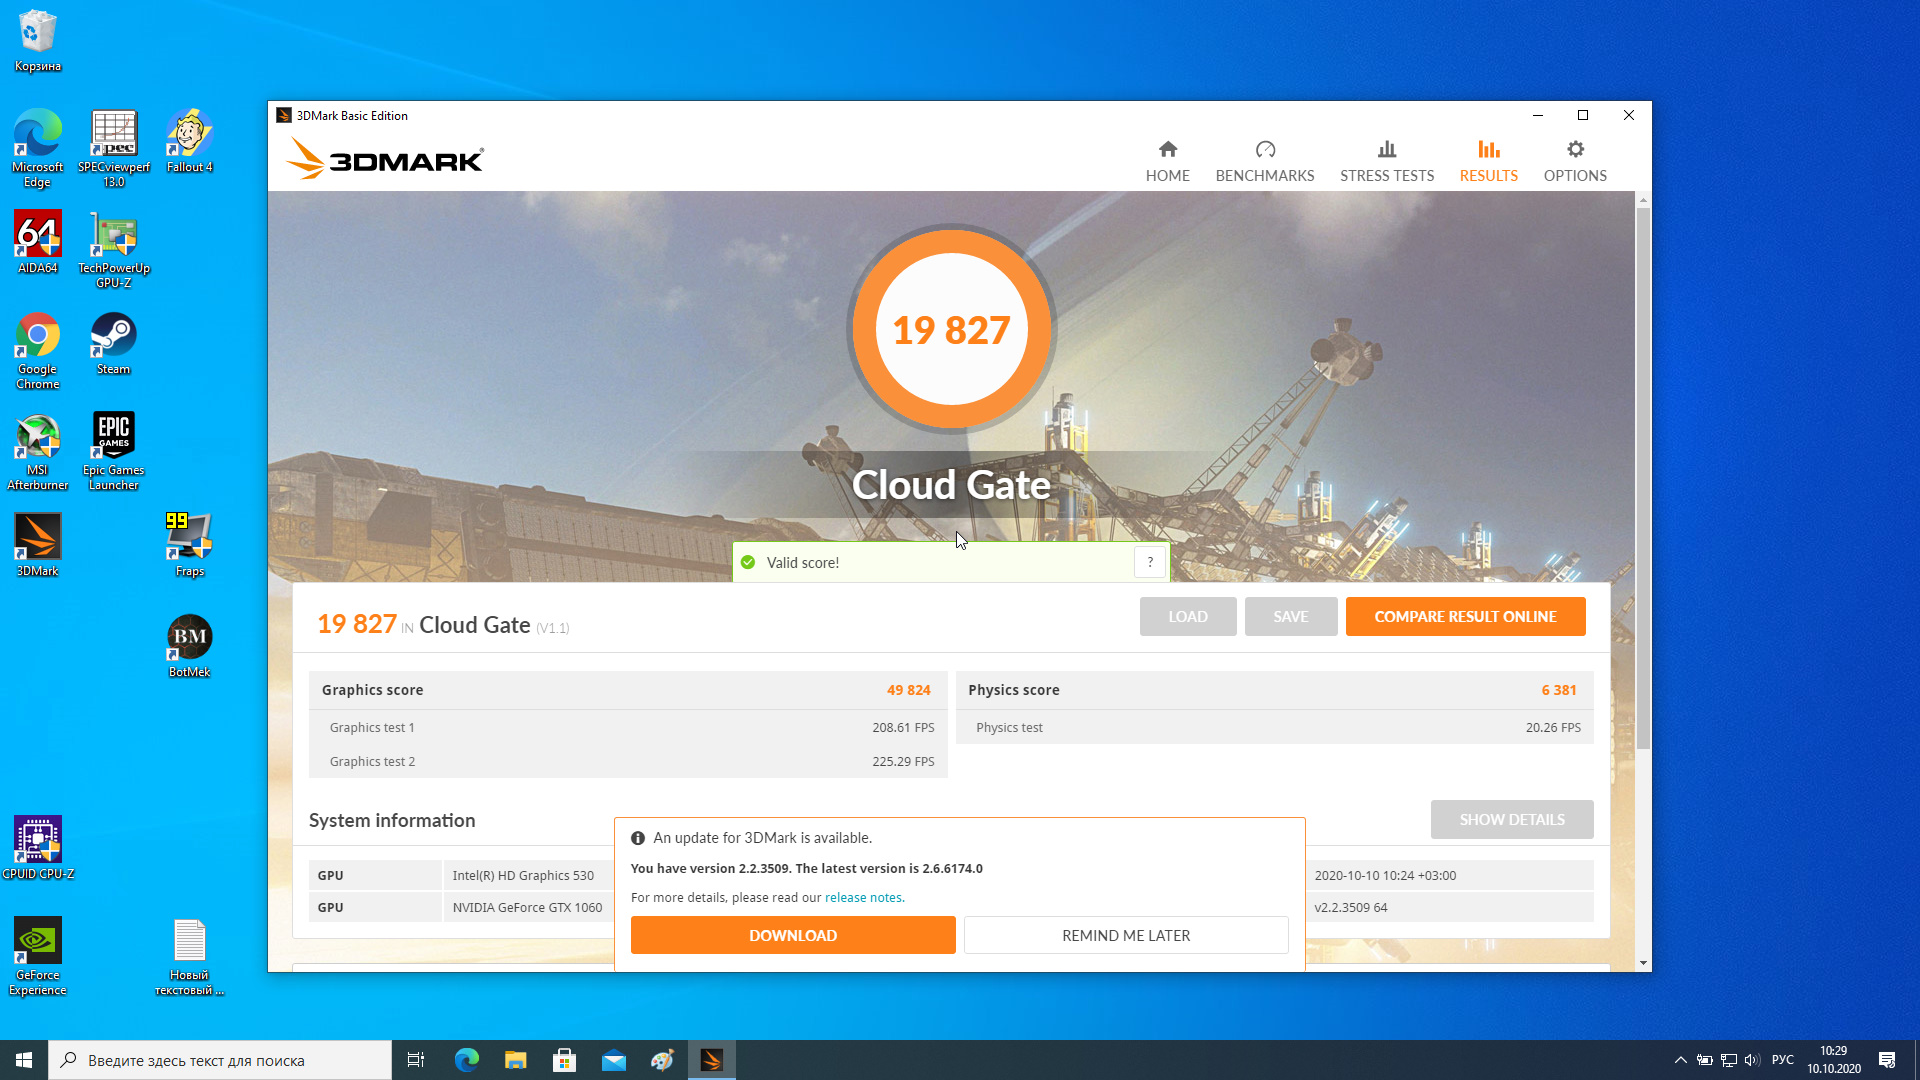This screenshot has height=1080, width=1920.
Task: Click the 3DMark vertical scrollbar thumb
Action: point(1643,478)
